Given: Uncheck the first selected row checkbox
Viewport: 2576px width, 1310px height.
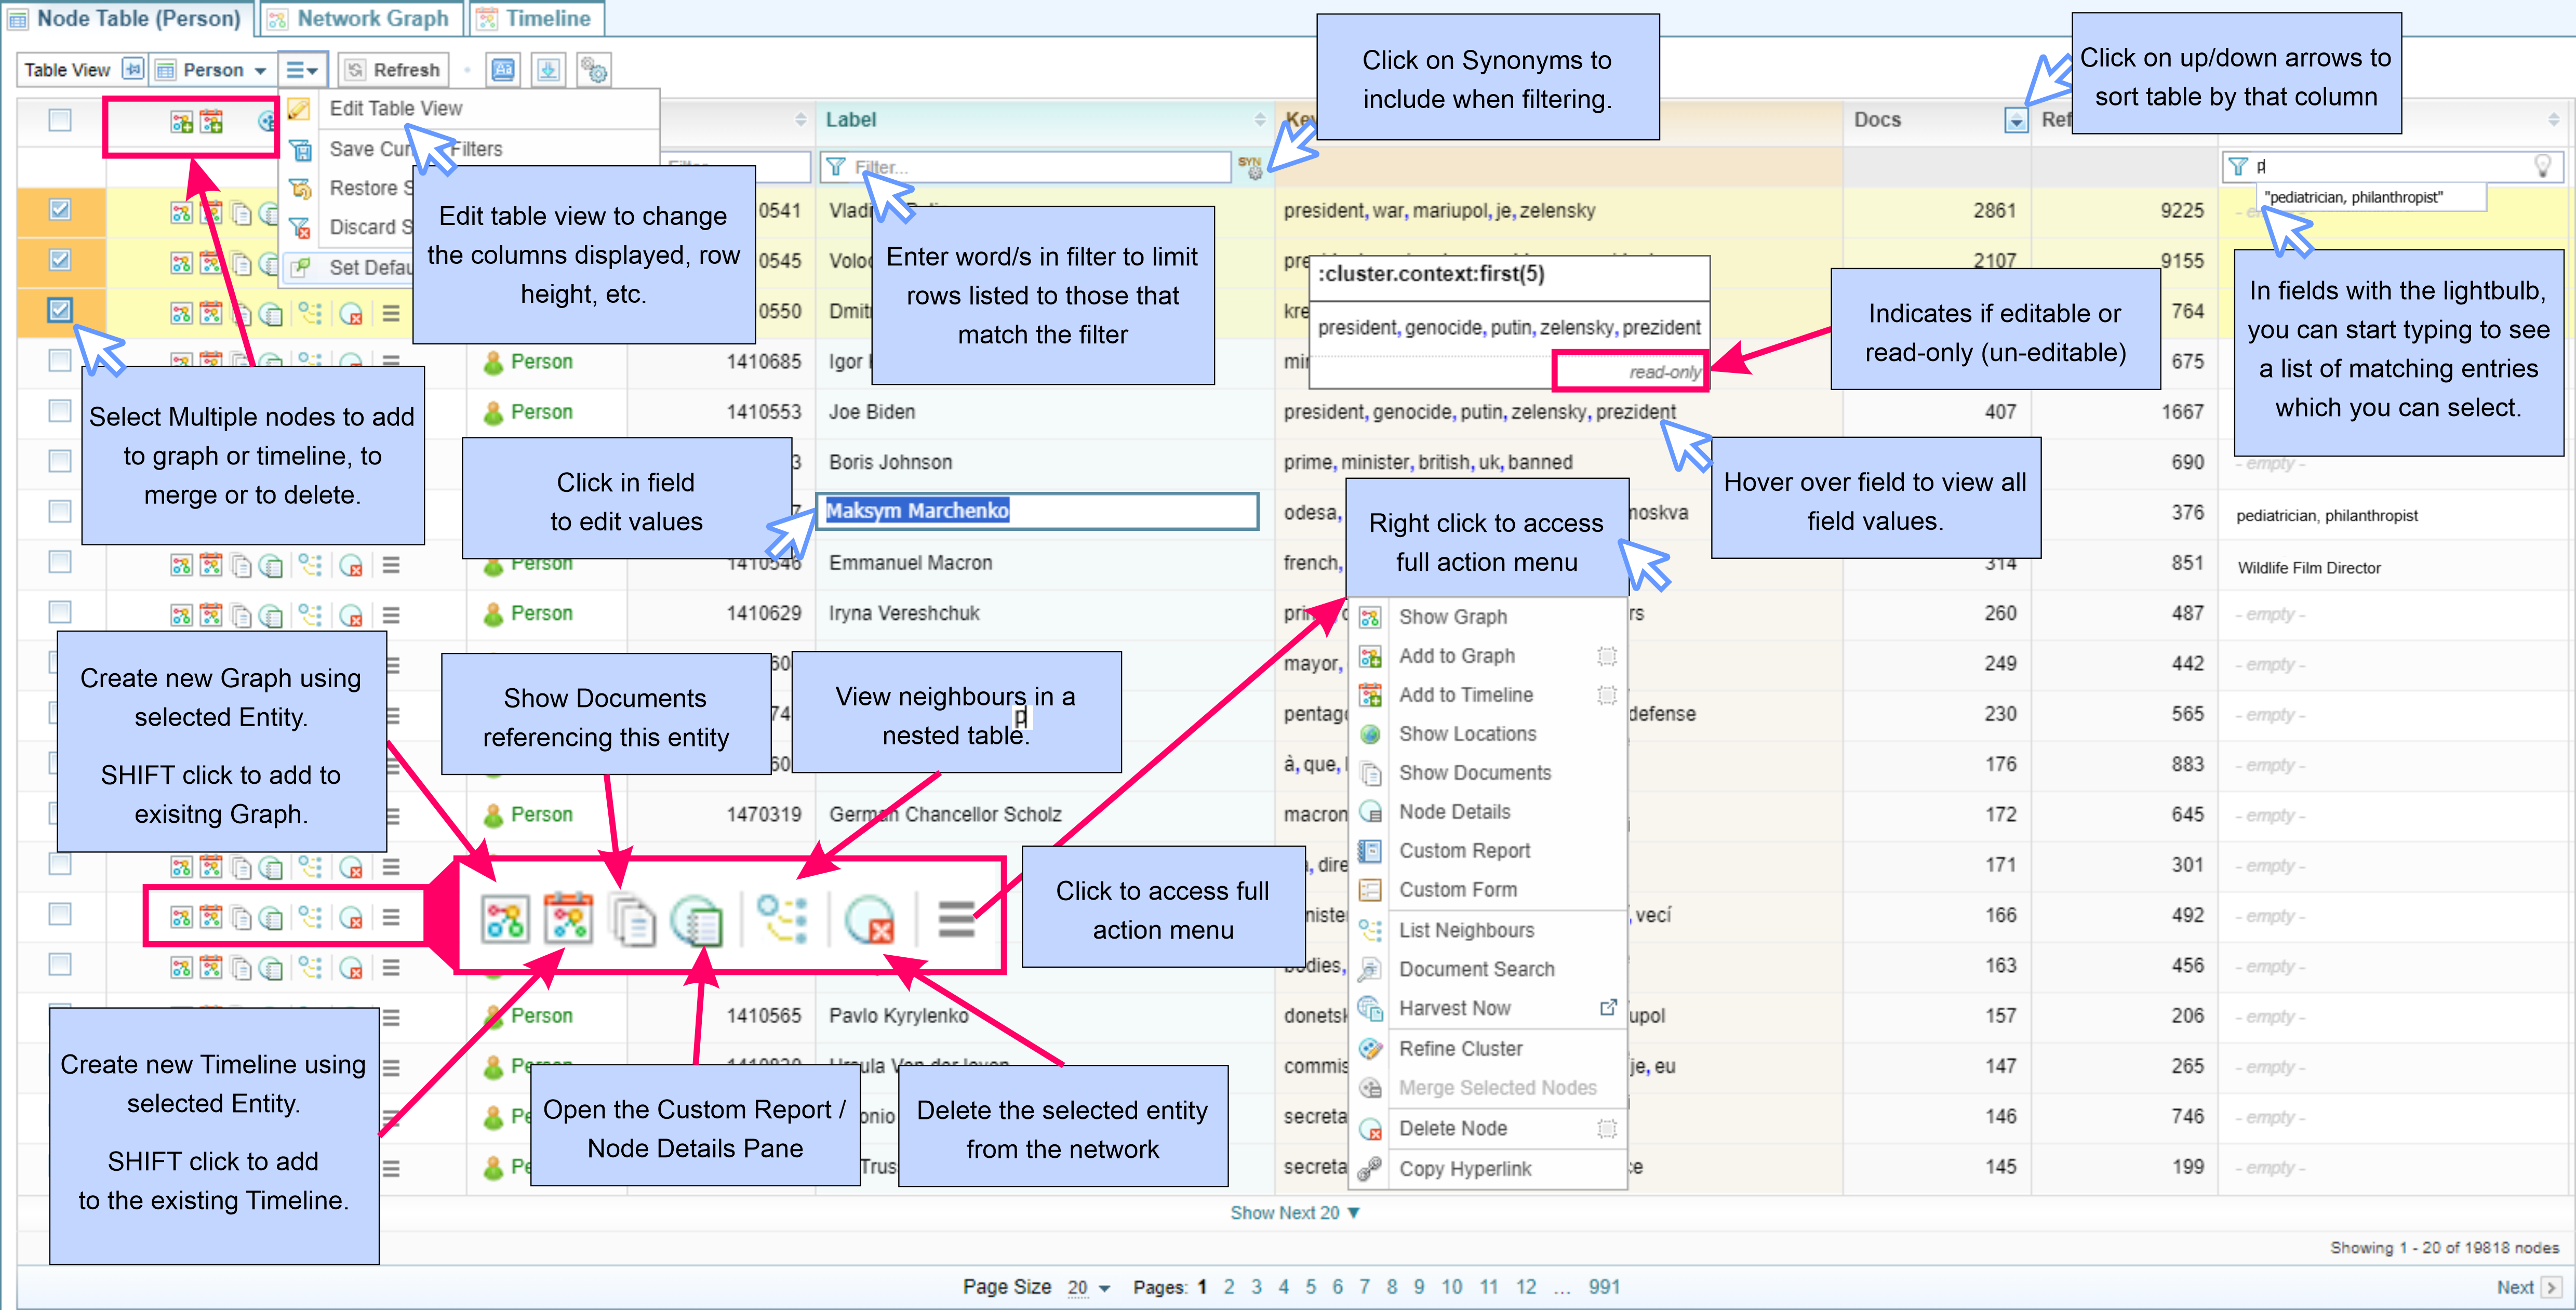Looking at the screenshot, I should pos(60,210).
